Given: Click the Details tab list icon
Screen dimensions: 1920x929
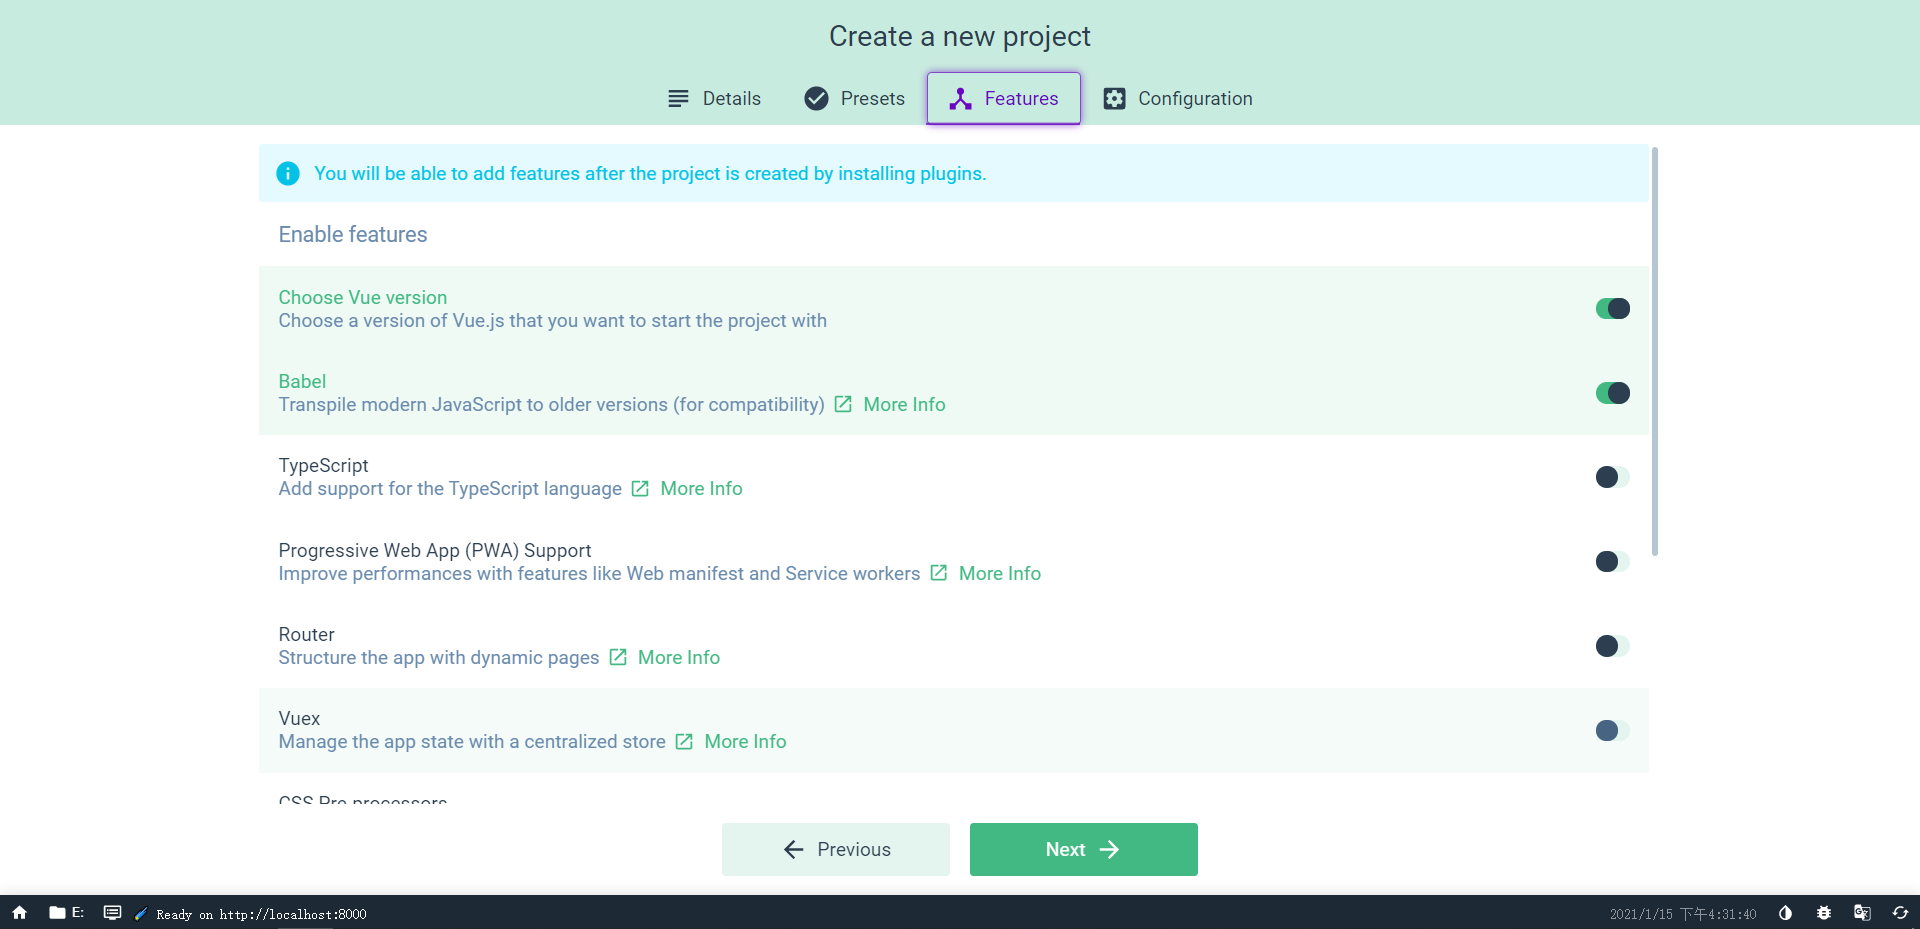Looking at the screenshot, I should (x=678, y=98).
